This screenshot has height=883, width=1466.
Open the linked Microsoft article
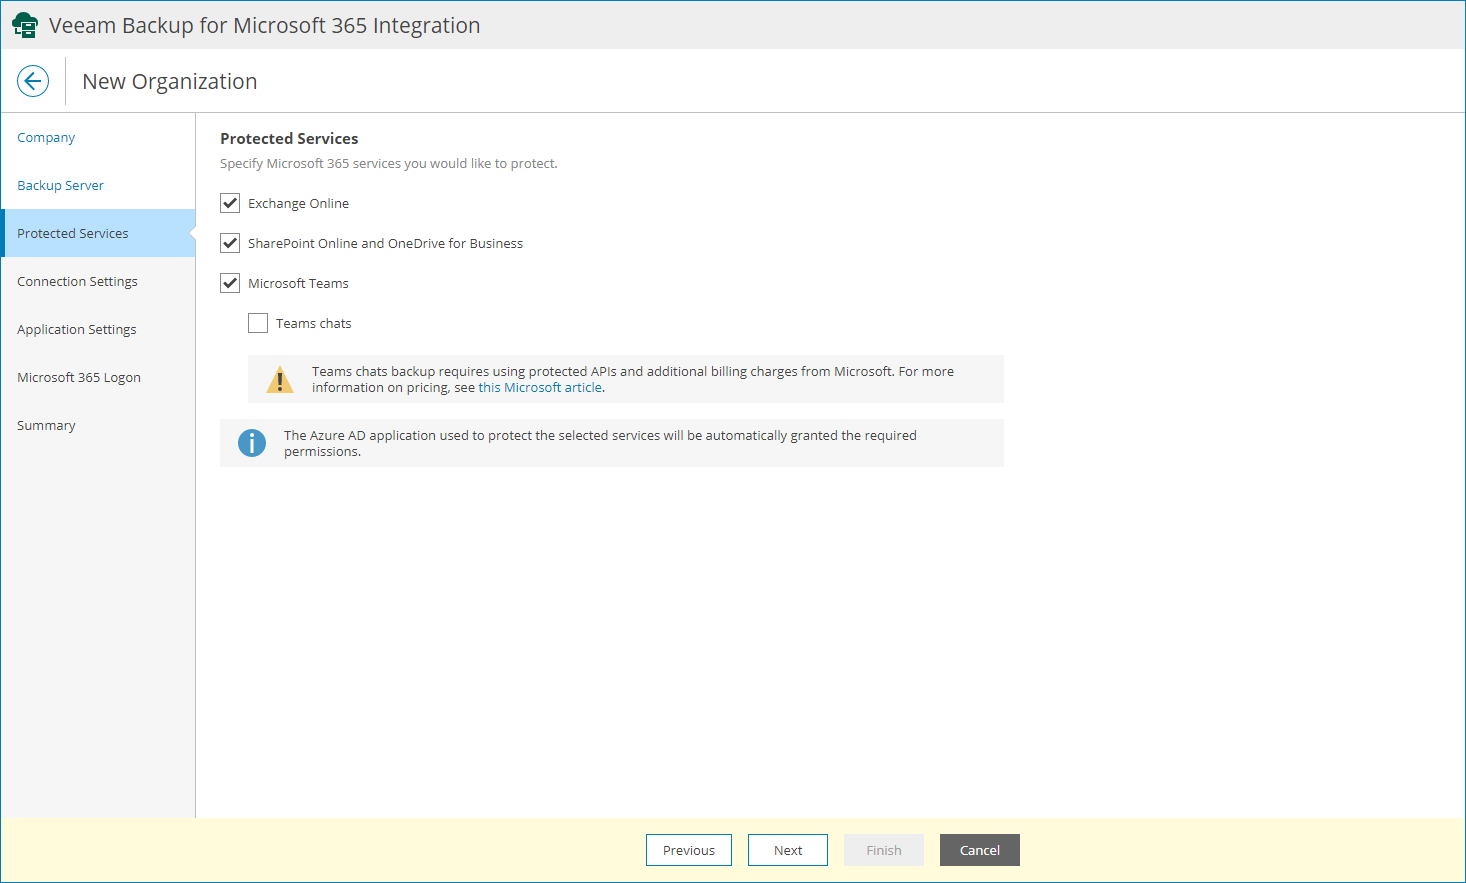(x=539, y=387)
